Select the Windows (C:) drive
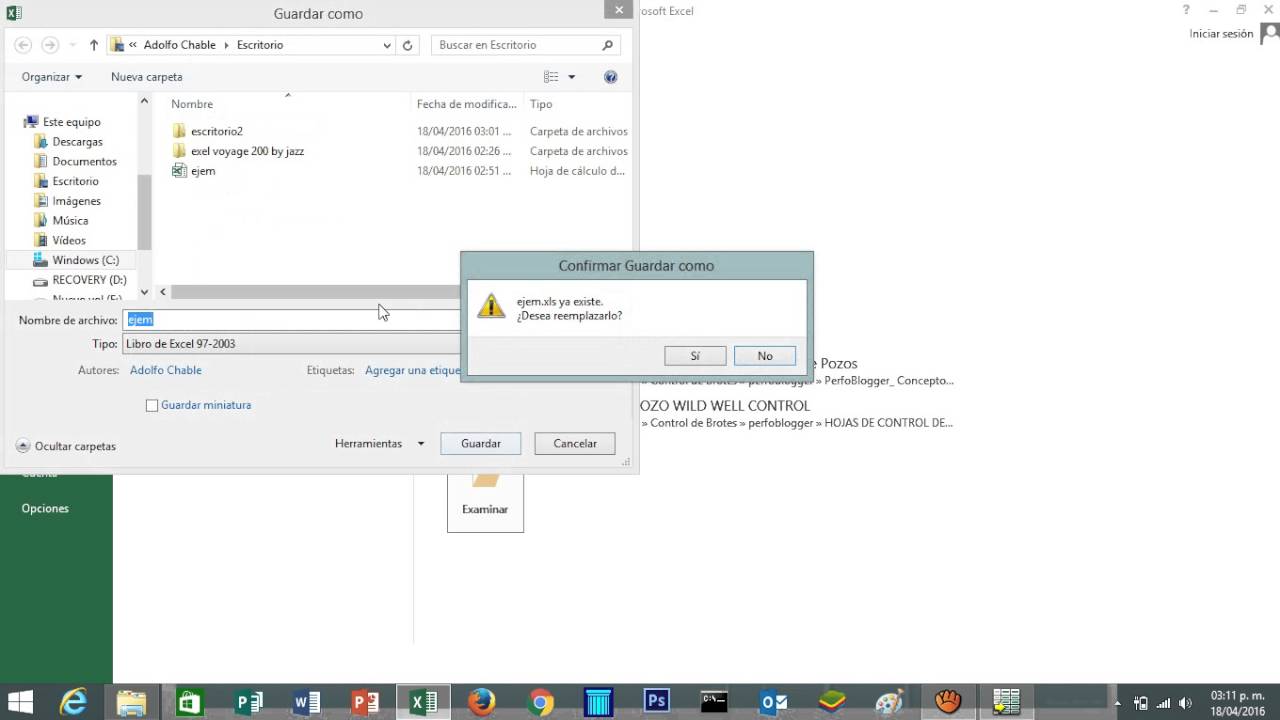The image size is (1280, 720). click(x=86, y=260)
